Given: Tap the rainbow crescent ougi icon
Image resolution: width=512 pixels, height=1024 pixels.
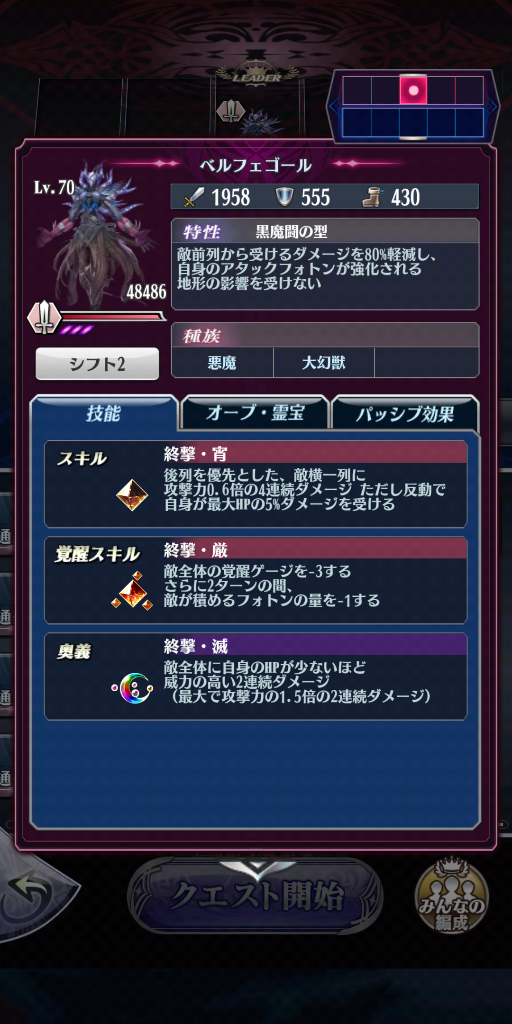Looking at the screenshot, I should [133, 686].
